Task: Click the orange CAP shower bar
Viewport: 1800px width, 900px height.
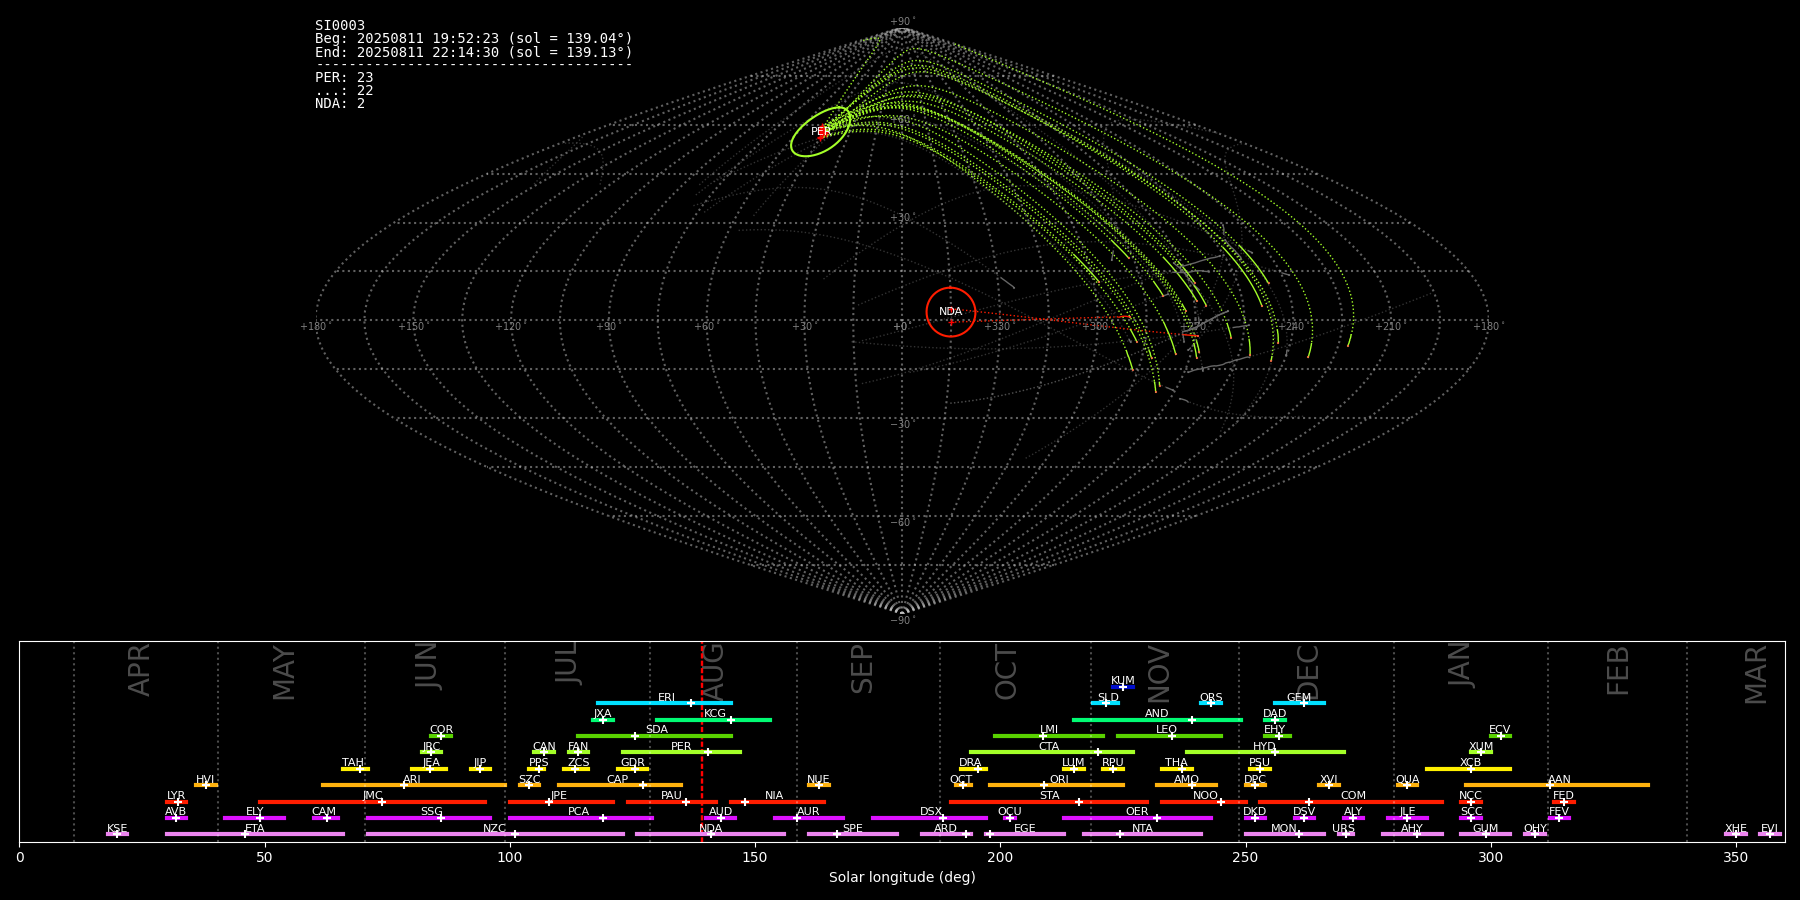Action: point(620,785)
